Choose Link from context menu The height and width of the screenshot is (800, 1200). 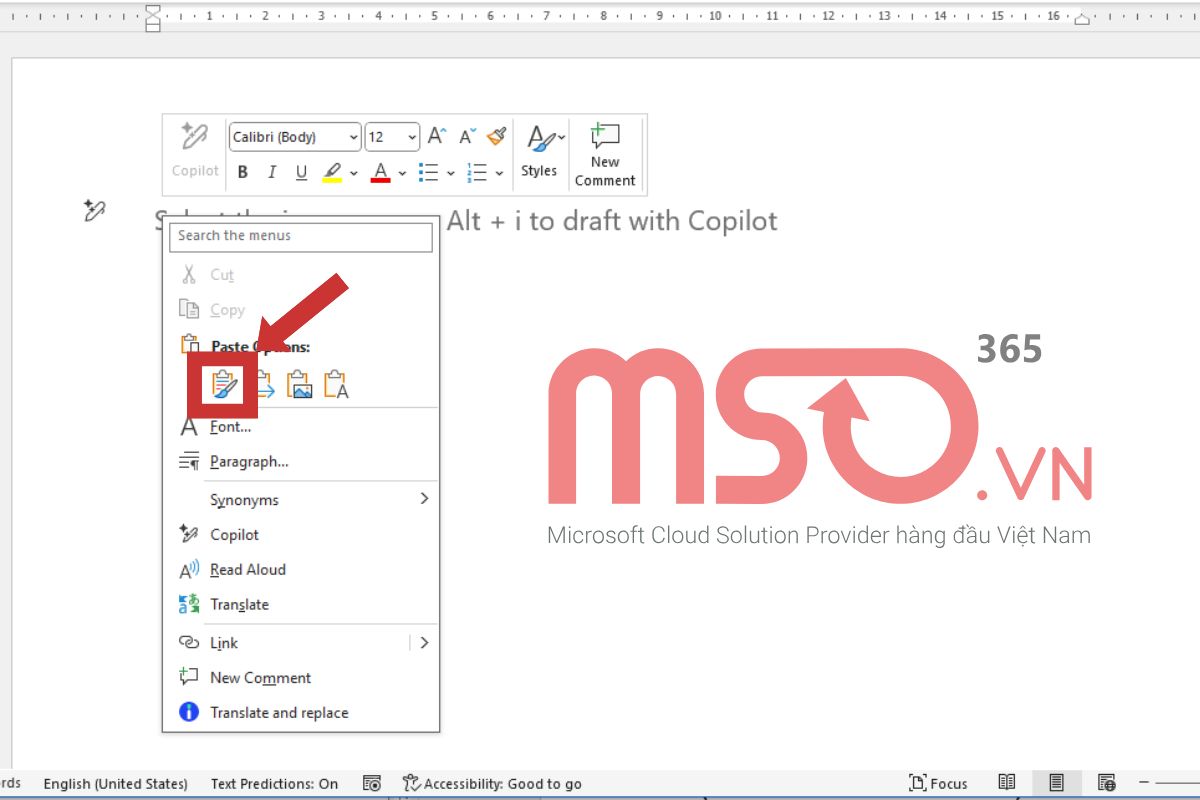point(301,643)
